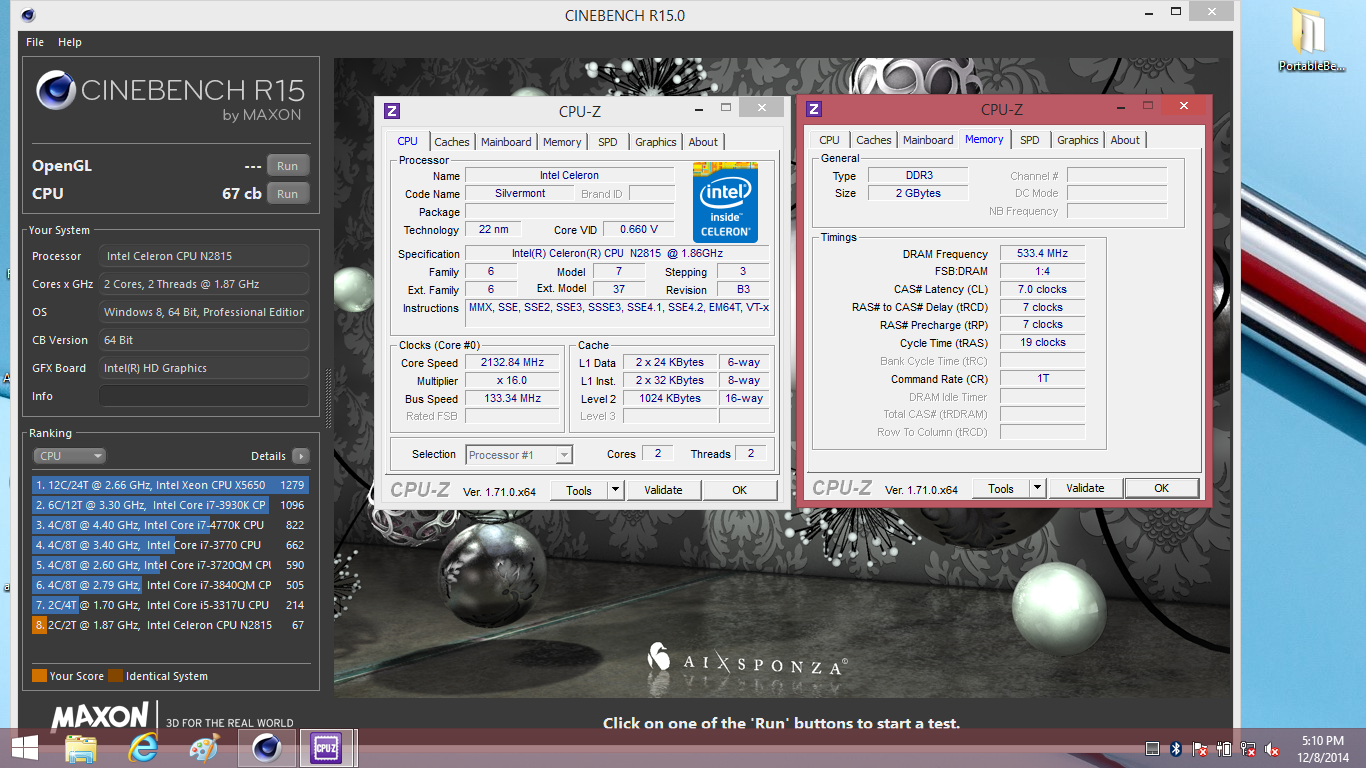Viewport: 1366px width, 768px height.
Task: Click the CPU-Z icon in Memory window title bar
Action: coord(814,109)
